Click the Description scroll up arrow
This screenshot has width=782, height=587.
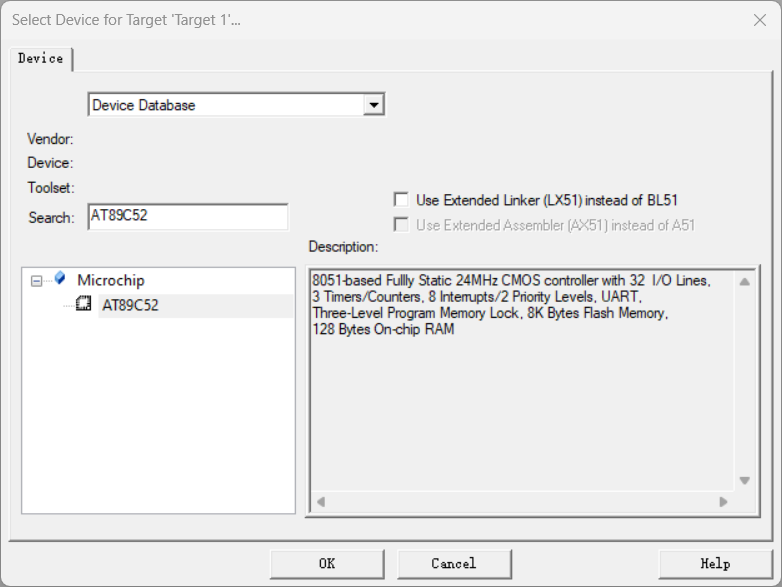744,282
